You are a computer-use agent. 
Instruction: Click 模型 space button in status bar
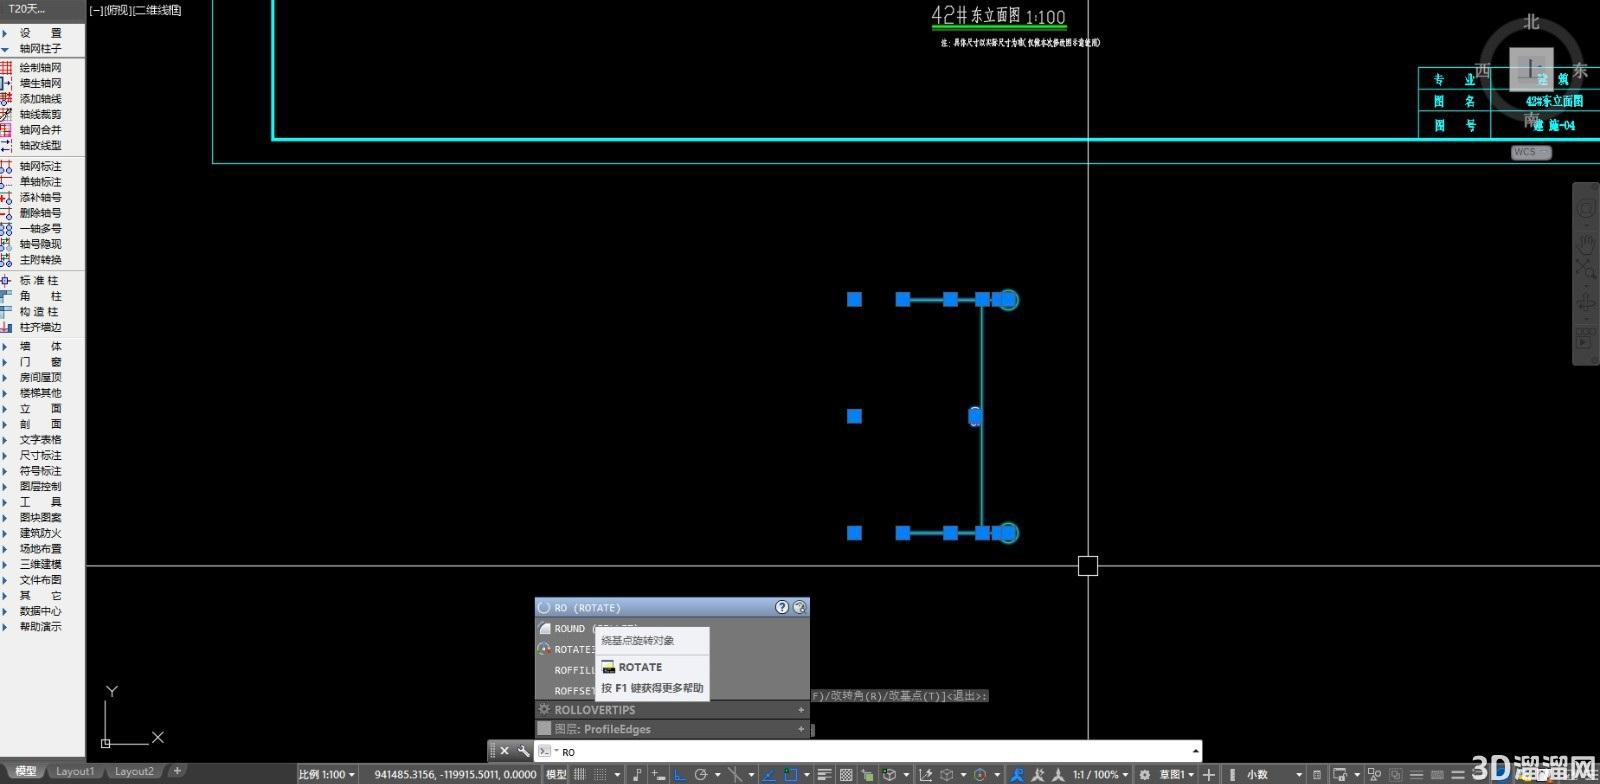pos(556,774)
